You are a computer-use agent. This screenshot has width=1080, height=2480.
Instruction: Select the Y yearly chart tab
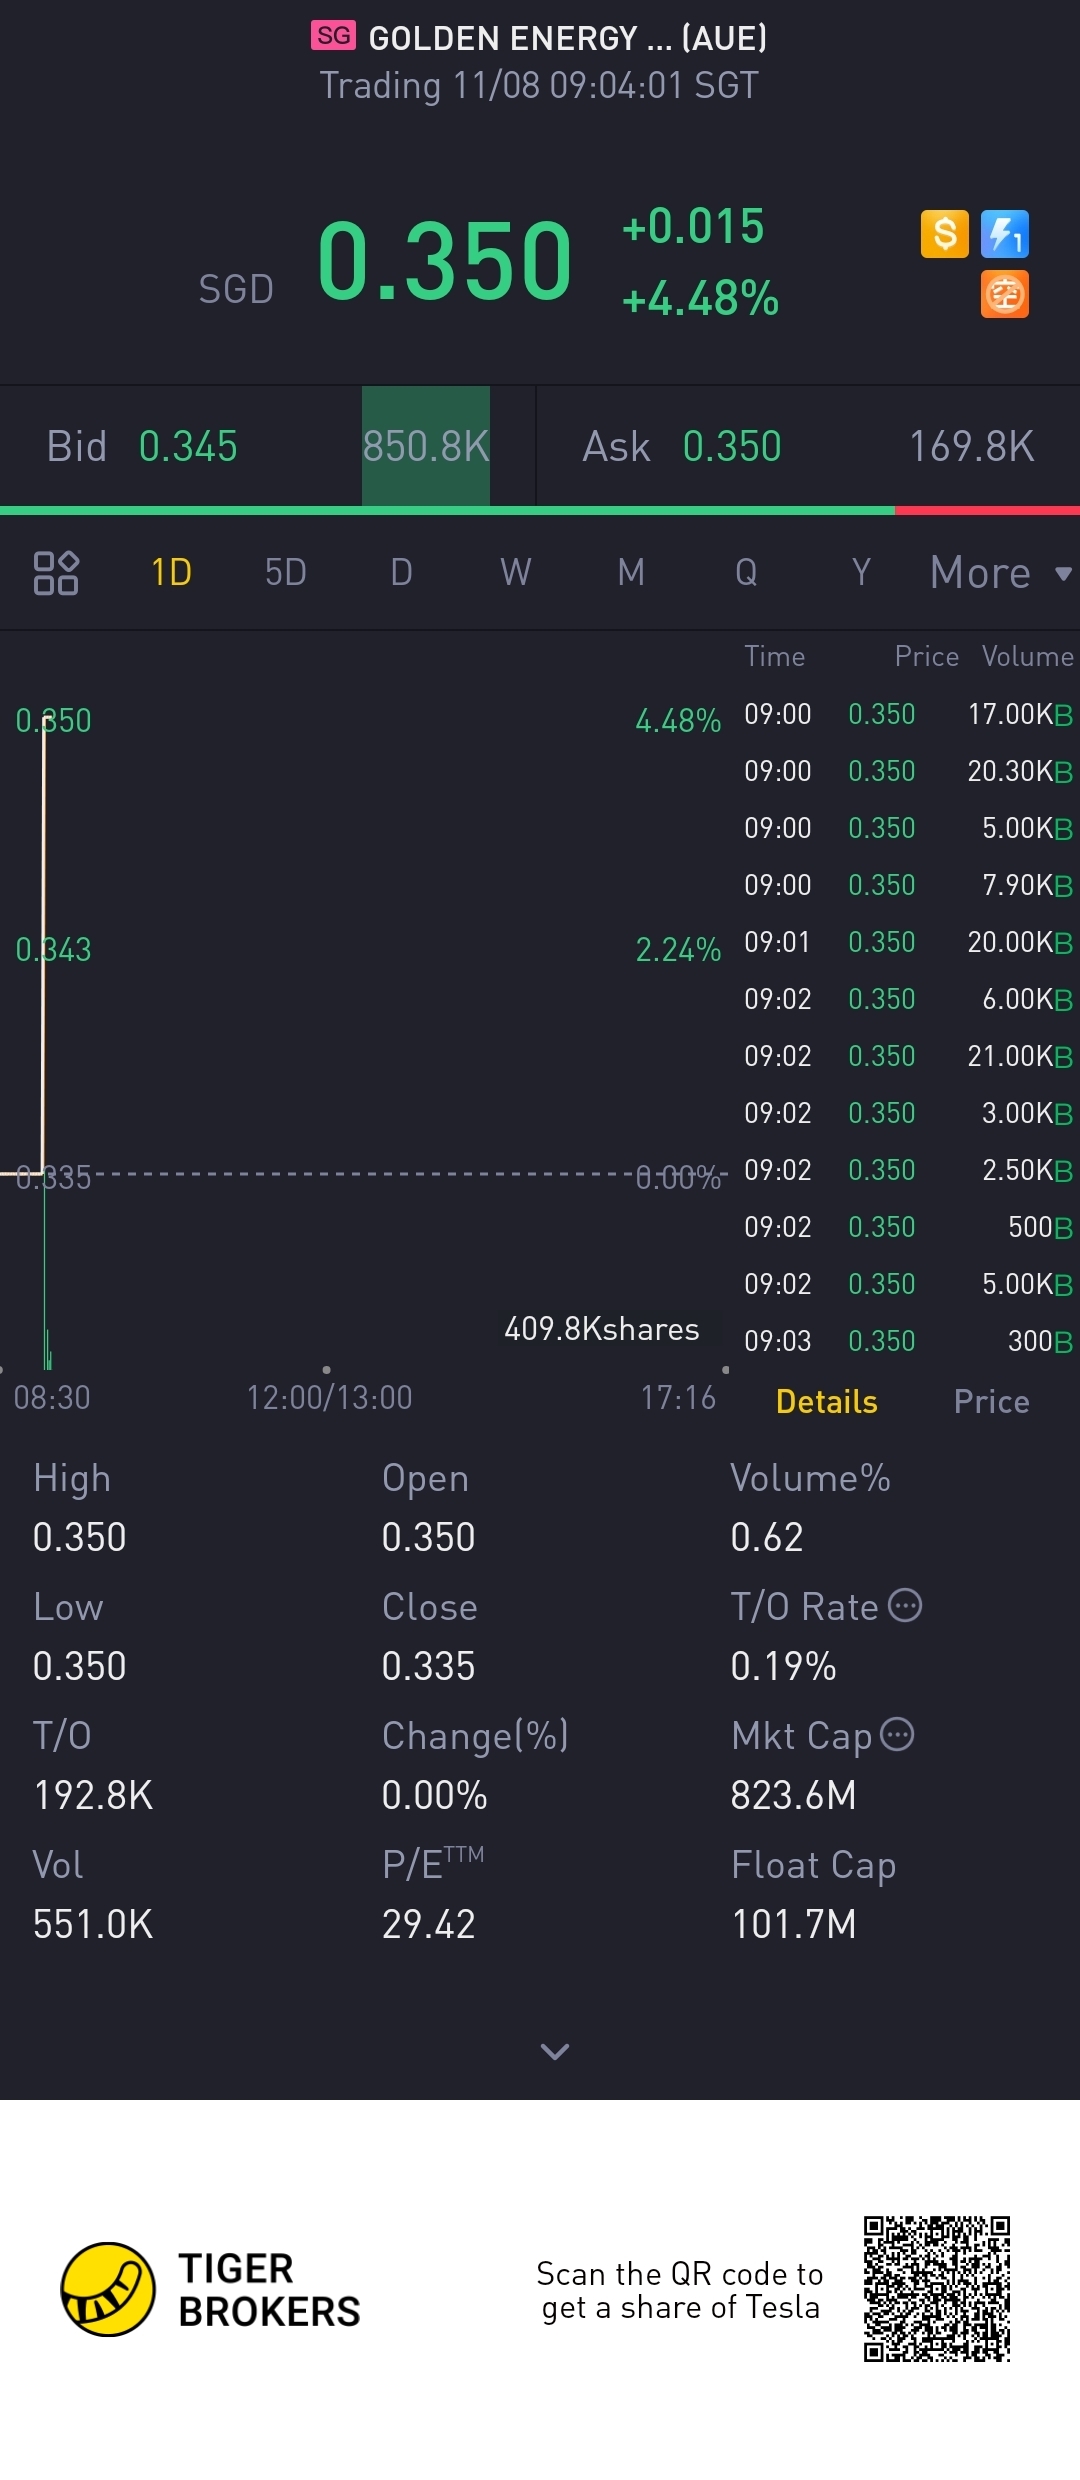[x=861, y=573]
